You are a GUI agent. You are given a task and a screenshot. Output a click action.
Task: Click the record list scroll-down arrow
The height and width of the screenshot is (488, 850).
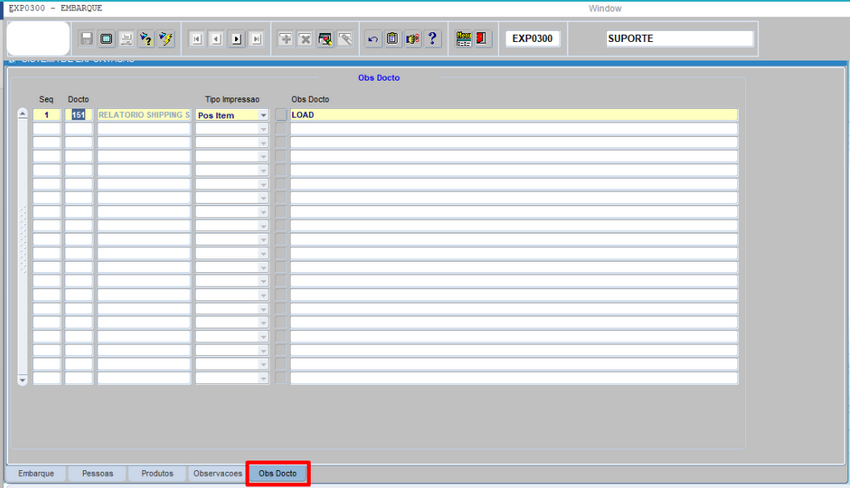point(23,380)
